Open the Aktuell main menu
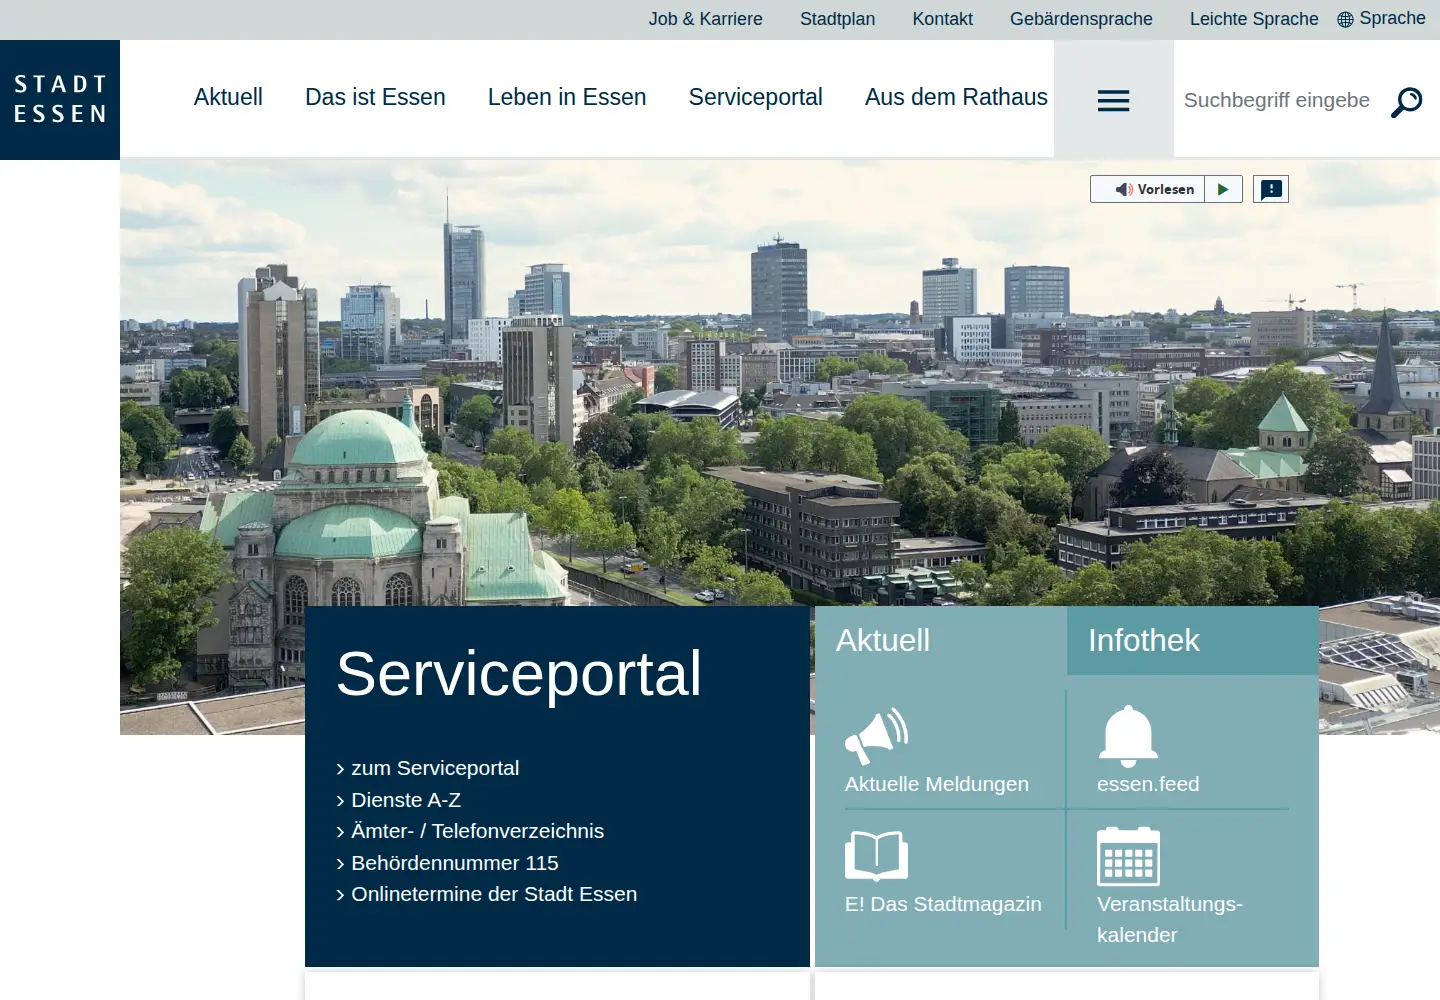 228,97
